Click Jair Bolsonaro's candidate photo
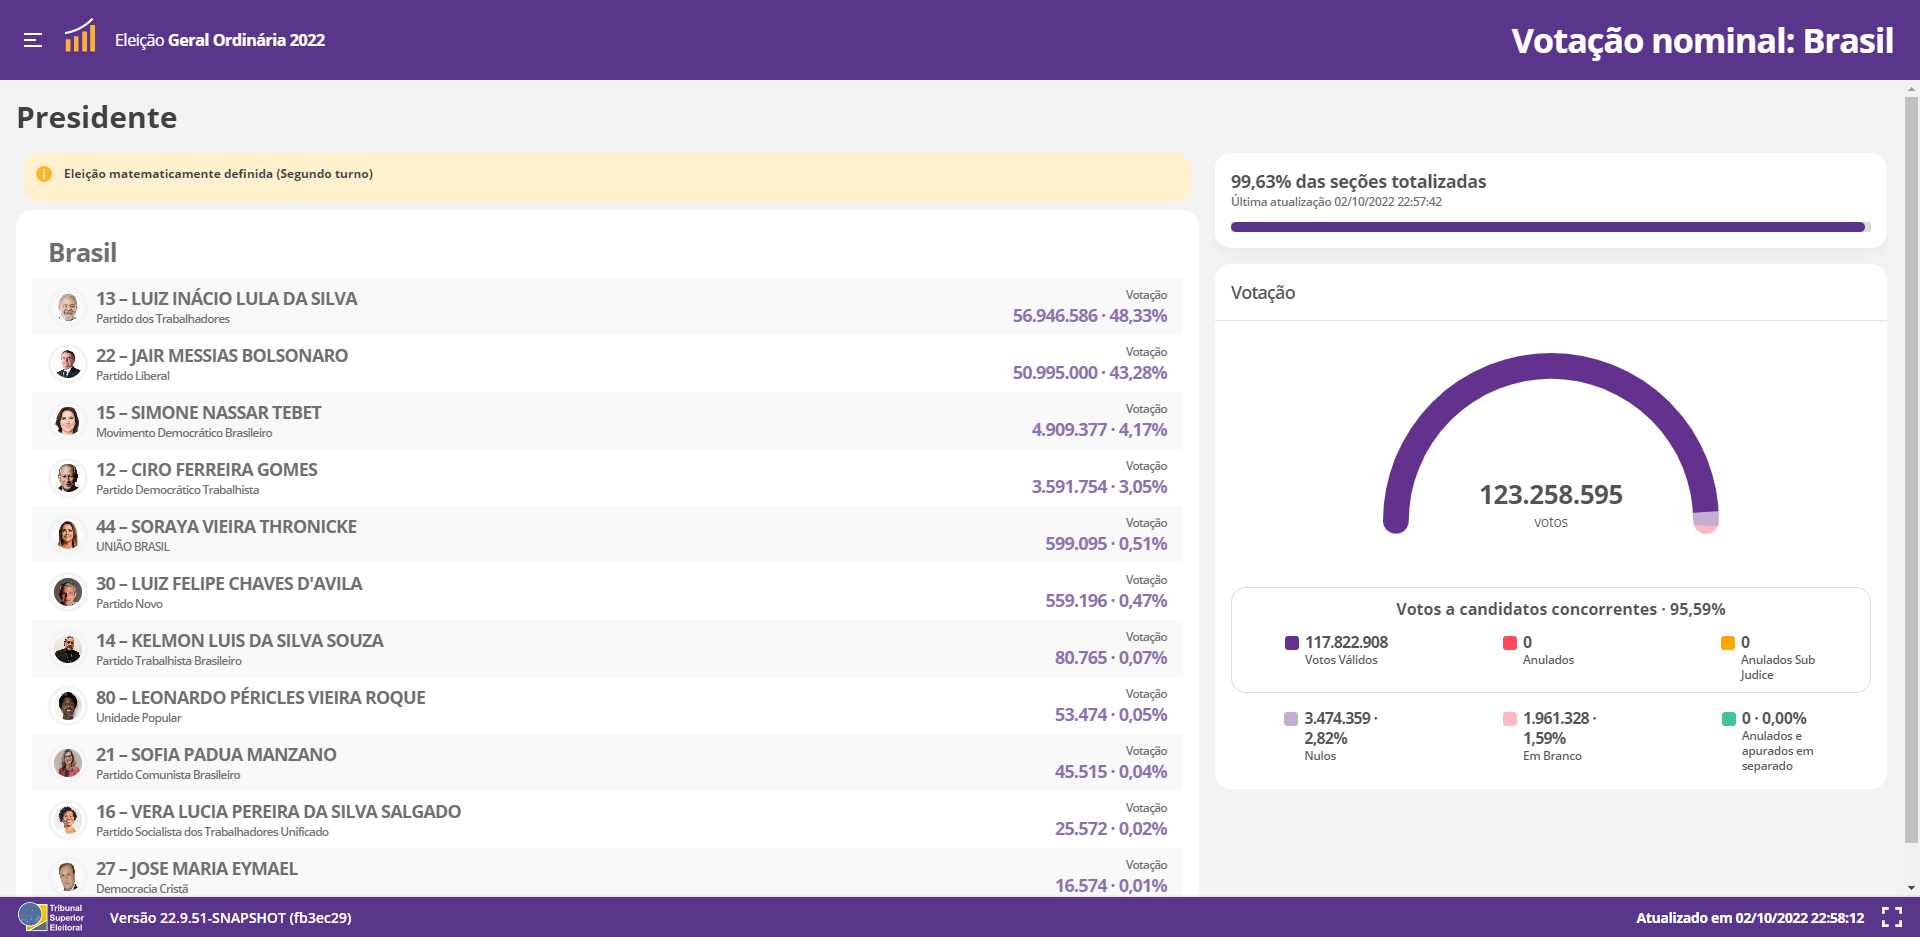This screenshot has width=1920, height=937. [x=68, y=364]
